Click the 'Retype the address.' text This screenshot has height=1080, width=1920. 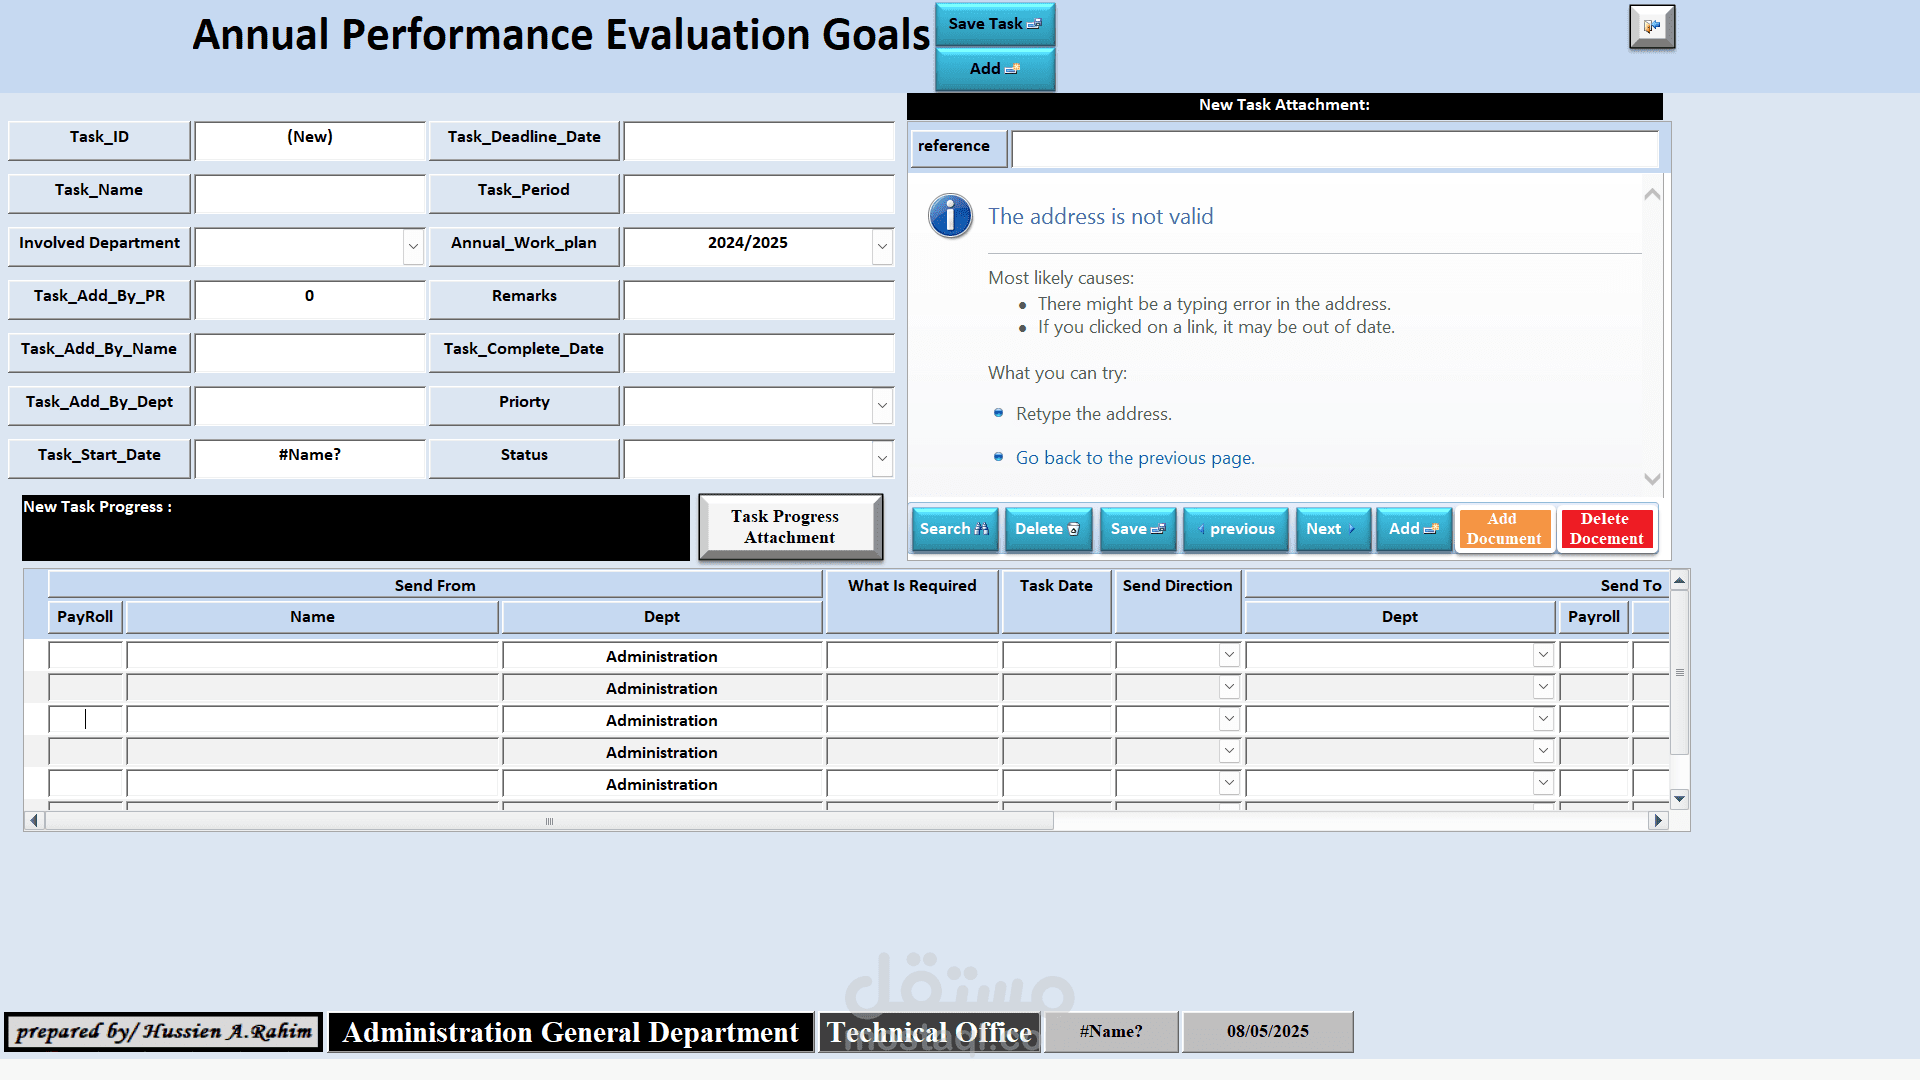1094,414
